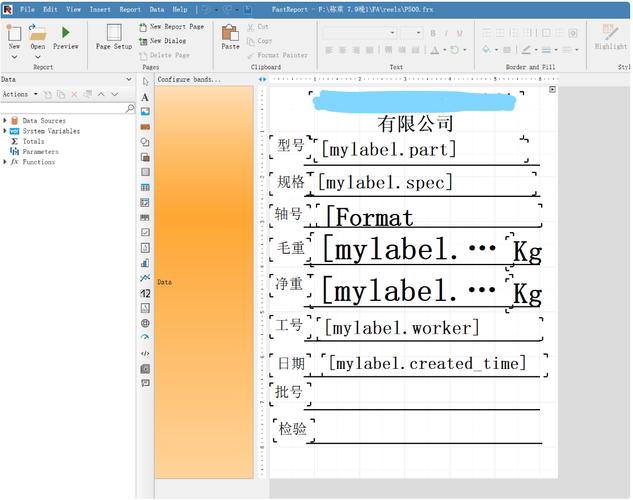Toggle Italic text formatting
Image resolution: width=633 pixels, height=500 pixels.
446,33
